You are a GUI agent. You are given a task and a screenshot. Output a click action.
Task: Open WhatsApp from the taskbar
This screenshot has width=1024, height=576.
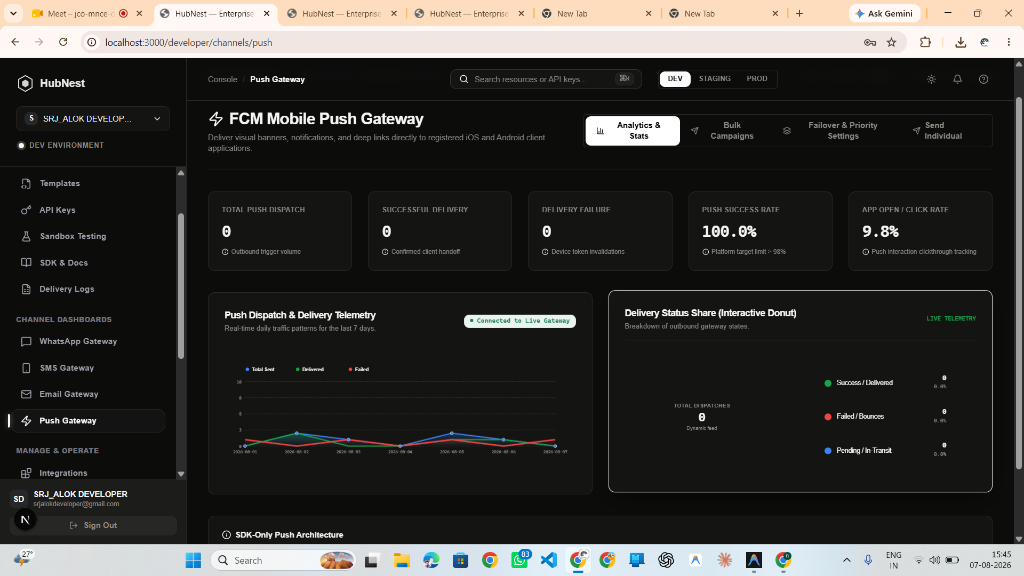pyautogui.click(x=520, y=560)
